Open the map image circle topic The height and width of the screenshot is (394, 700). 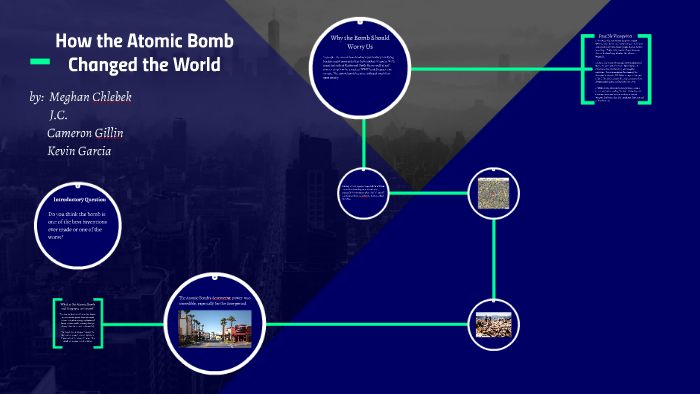(x=494, y=193)
